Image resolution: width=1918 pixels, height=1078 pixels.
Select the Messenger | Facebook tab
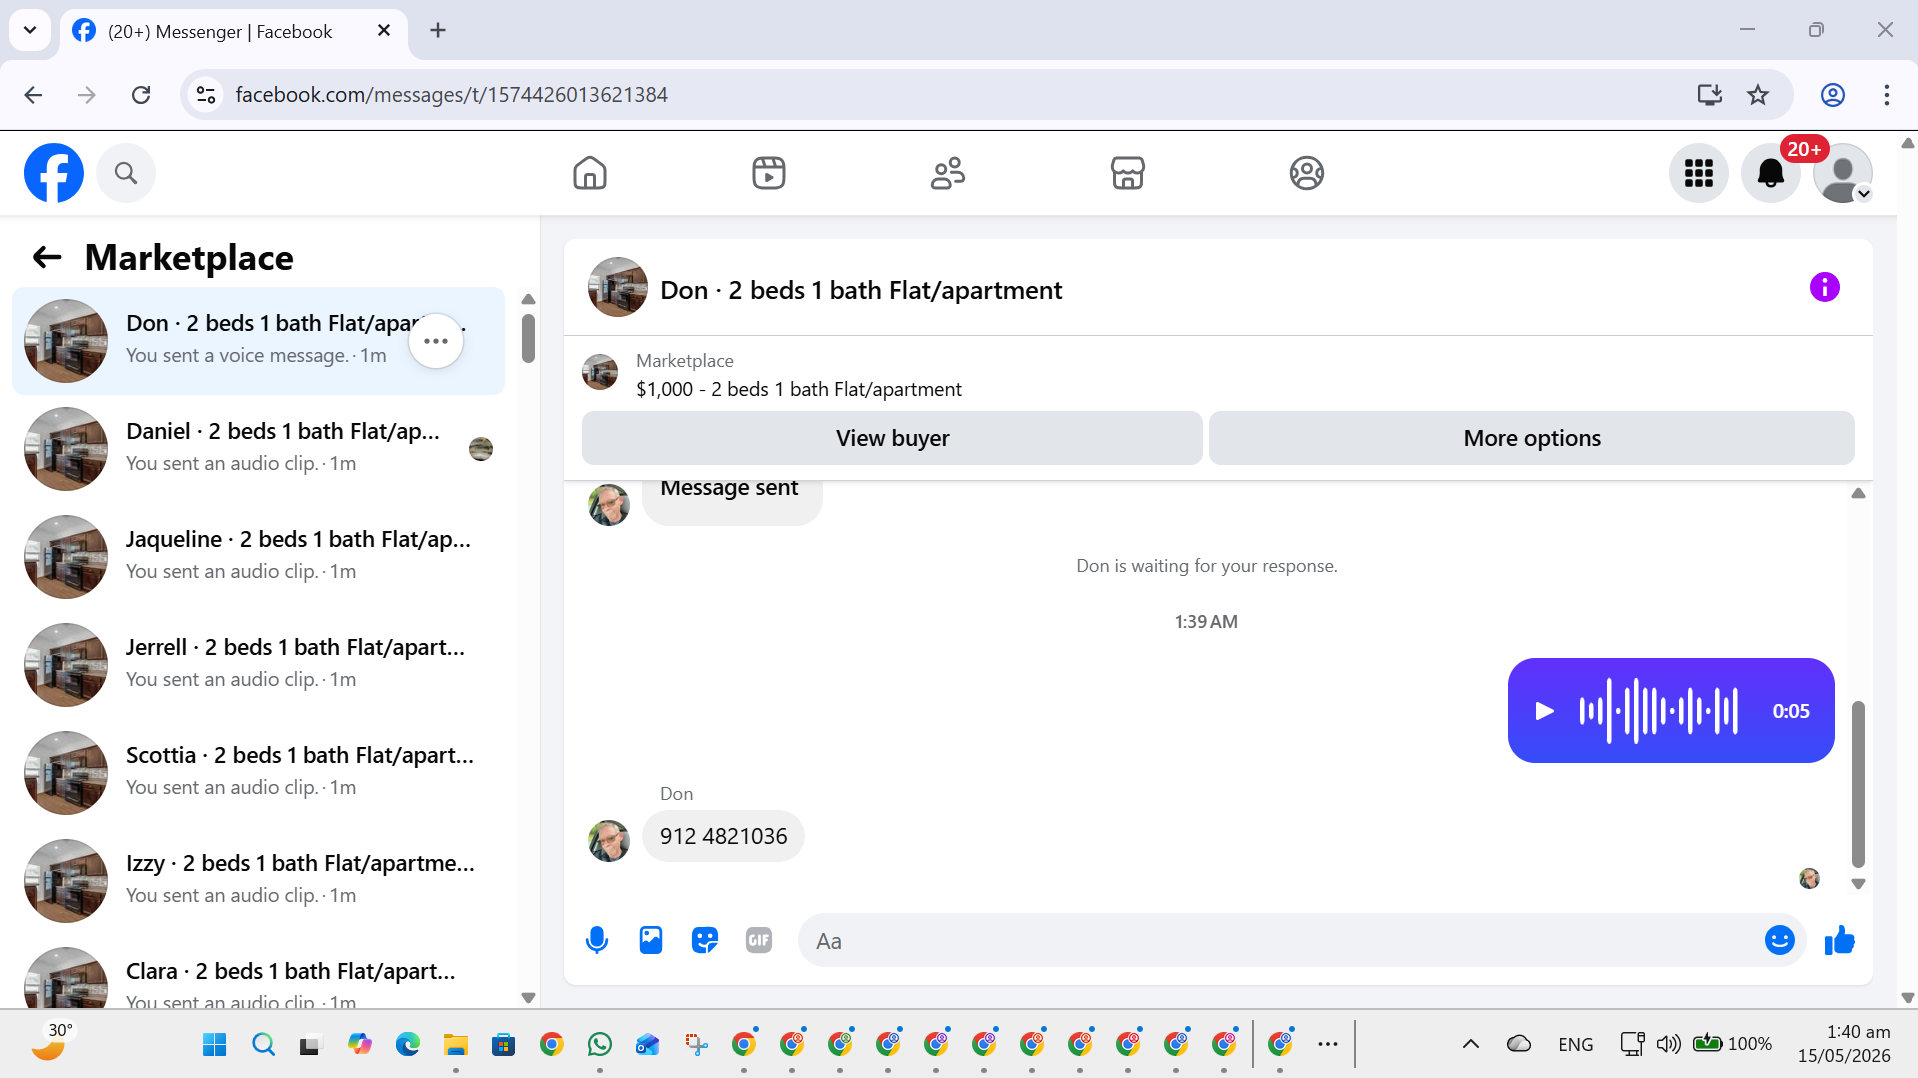pyautogui.click(x=234, y=31)
